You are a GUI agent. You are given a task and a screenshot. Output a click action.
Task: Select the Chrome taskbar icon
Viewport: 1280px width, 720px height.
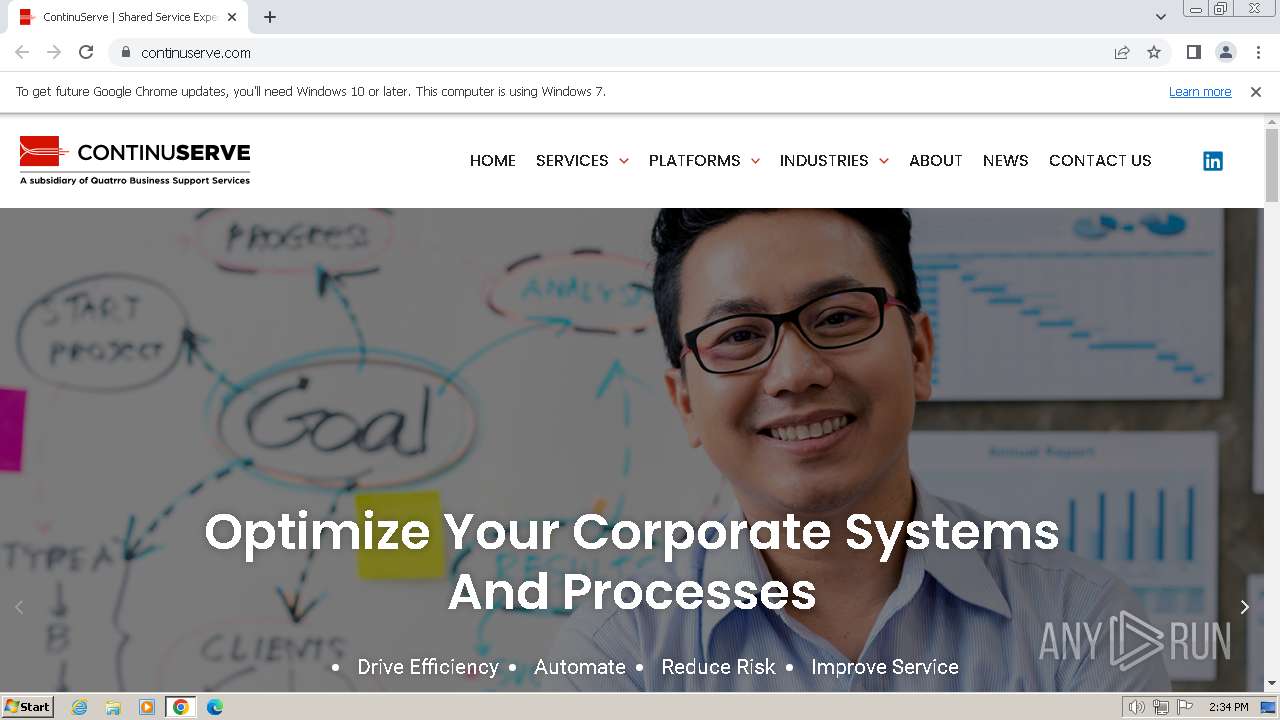181,707
